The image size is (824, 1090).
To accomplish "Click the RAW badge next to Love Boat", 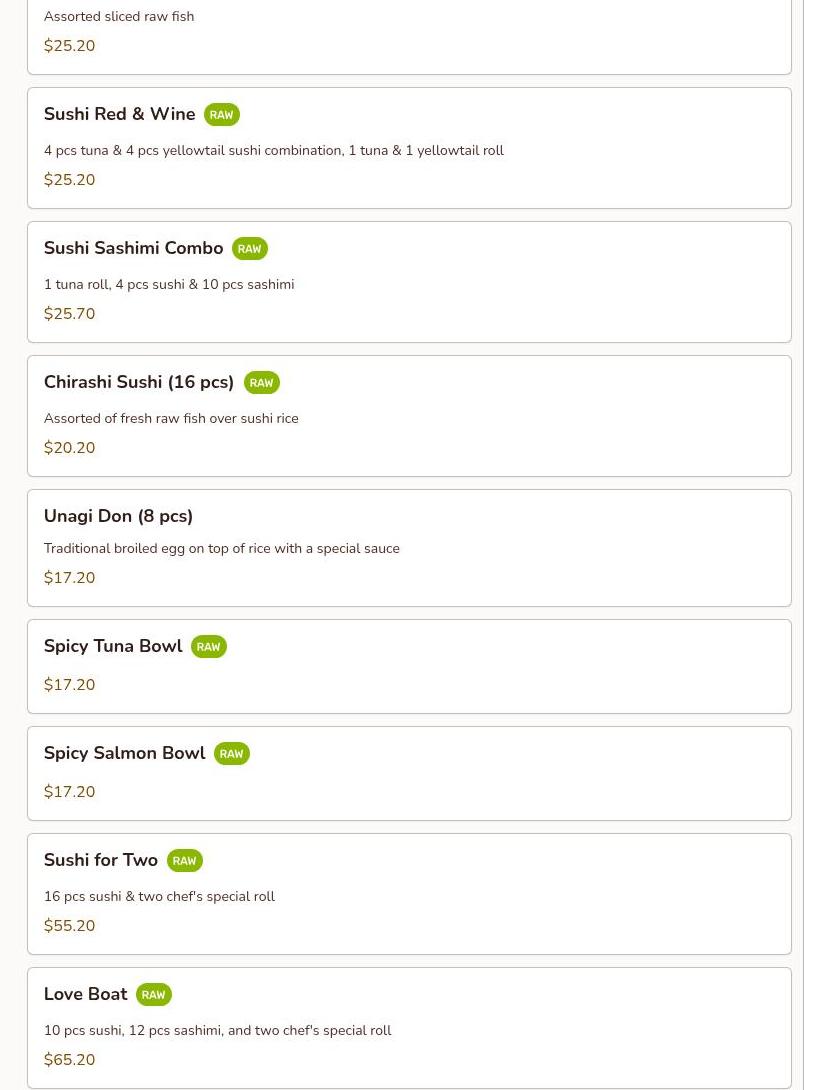I will [x=153, y=995].
